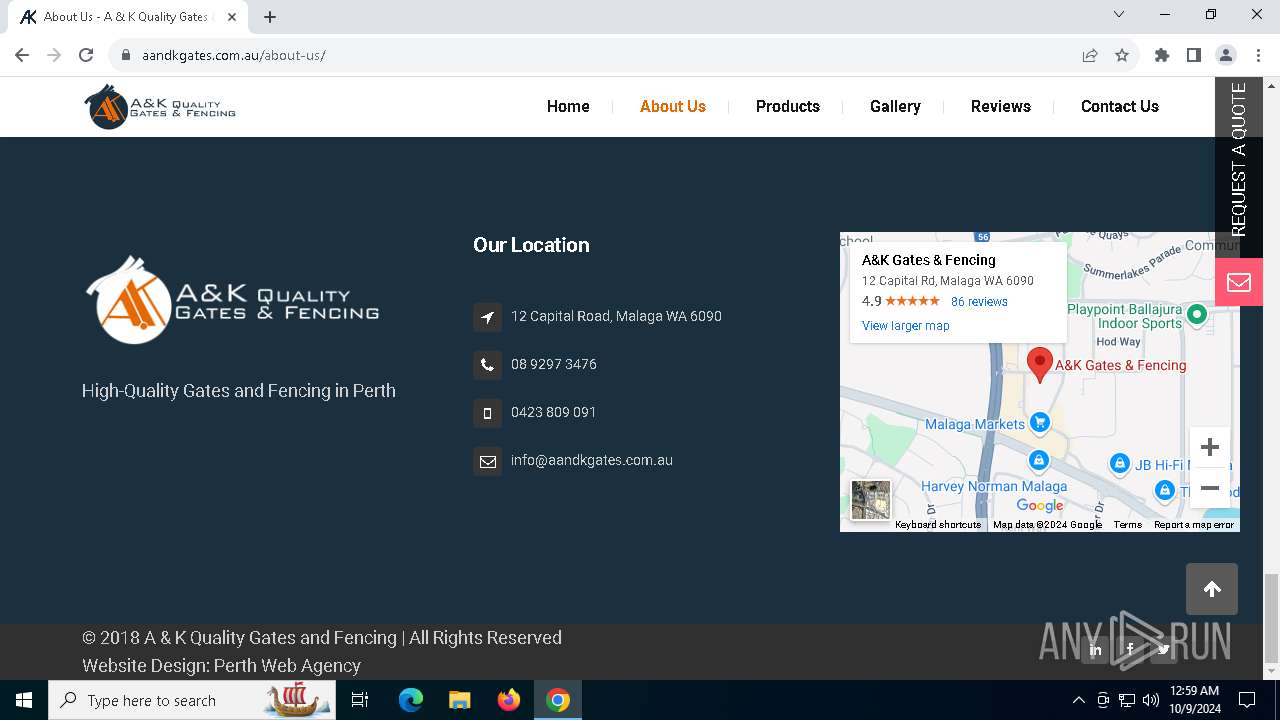This screenshot has height=720, width=1280.
Task: Go back to the previous page
Action: click(22, 55)
